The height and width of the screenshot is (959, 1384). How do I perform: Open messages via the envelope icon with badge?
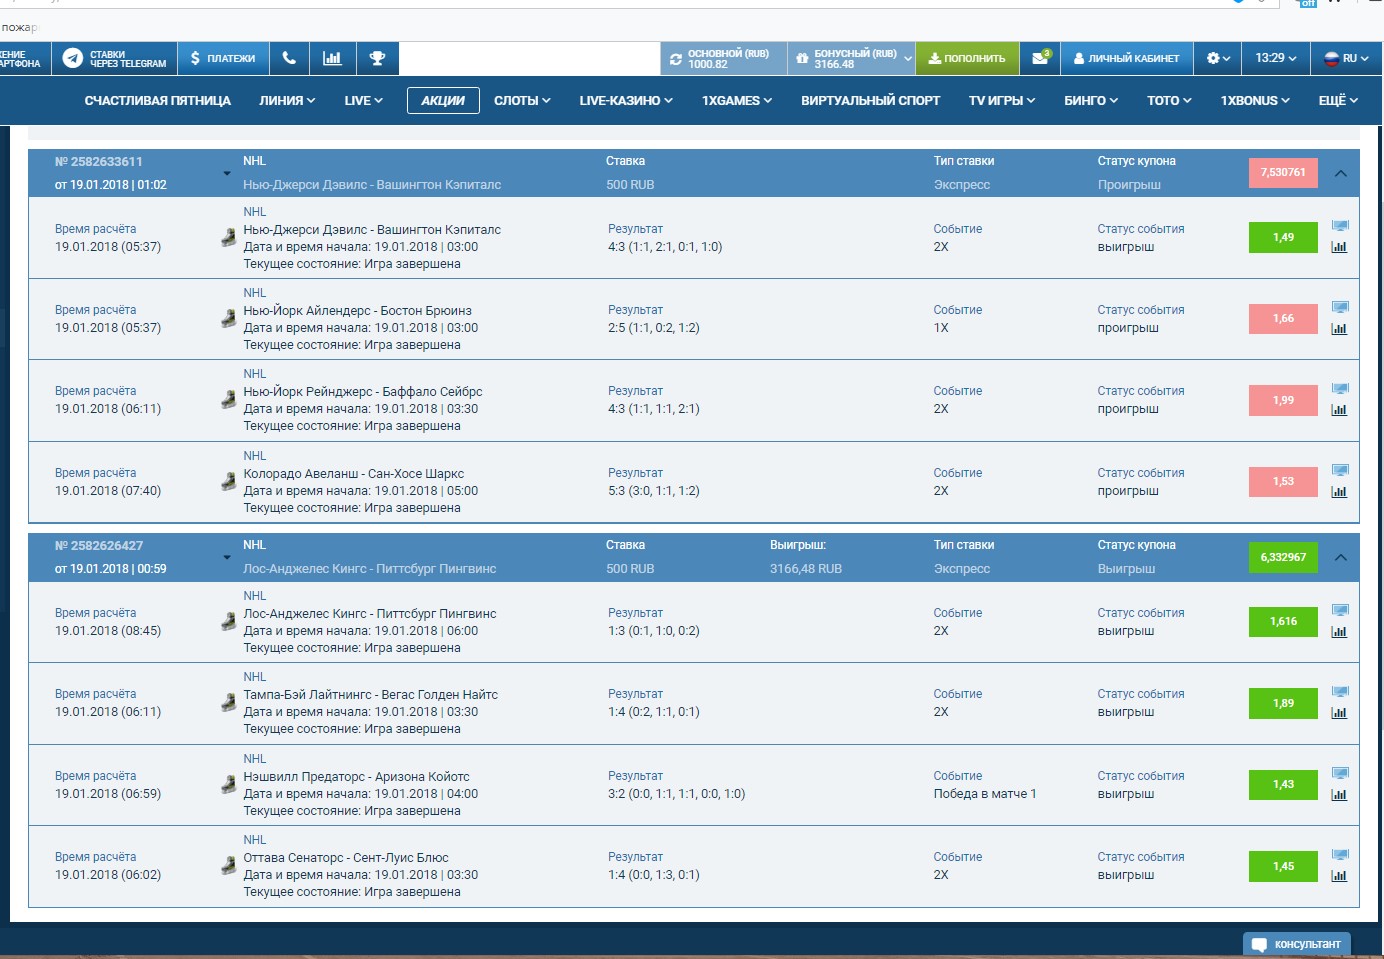click(x=1037, y=57)
